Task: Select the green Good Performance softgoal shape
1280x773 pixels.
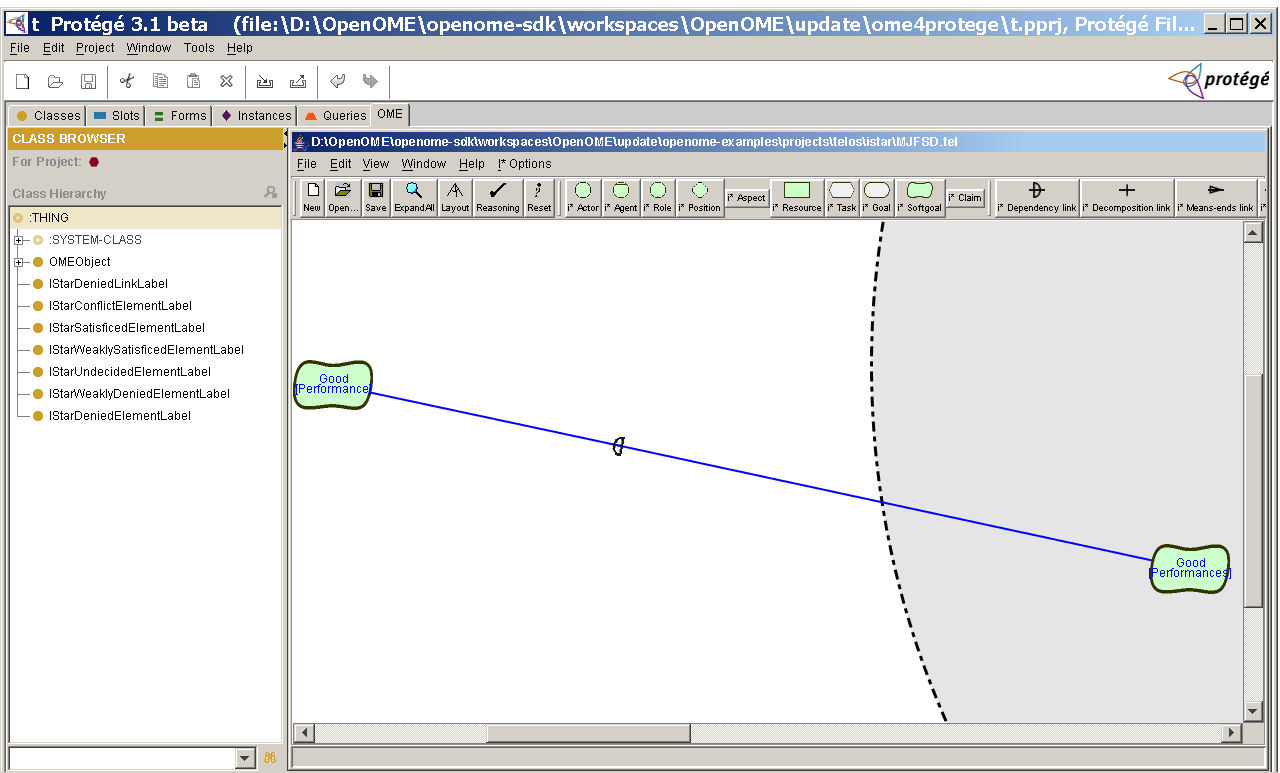Action: tap(332, 384)
